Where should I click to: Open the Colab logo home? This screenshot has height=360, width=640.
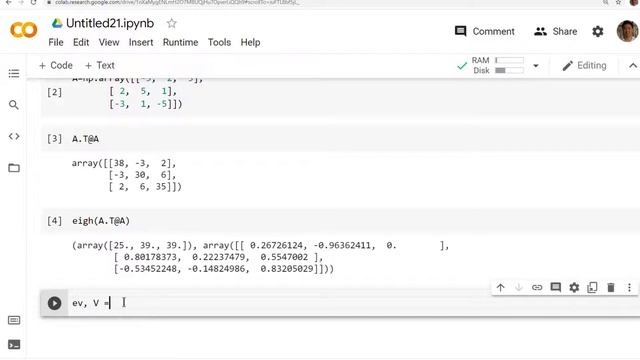coord(23,30)
